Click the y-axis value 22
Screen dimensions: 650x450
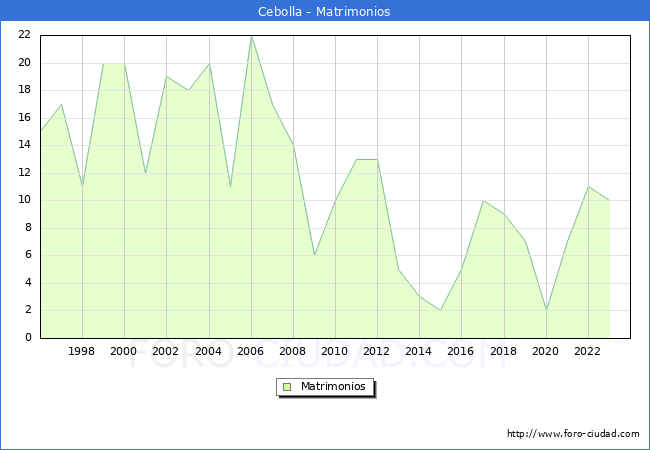point(24,35)
